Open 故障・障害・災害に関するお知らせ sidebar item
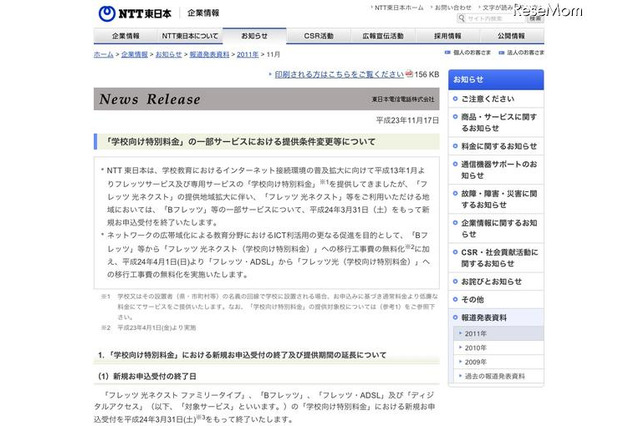This screenshot has height=426, width=640. 496,199
